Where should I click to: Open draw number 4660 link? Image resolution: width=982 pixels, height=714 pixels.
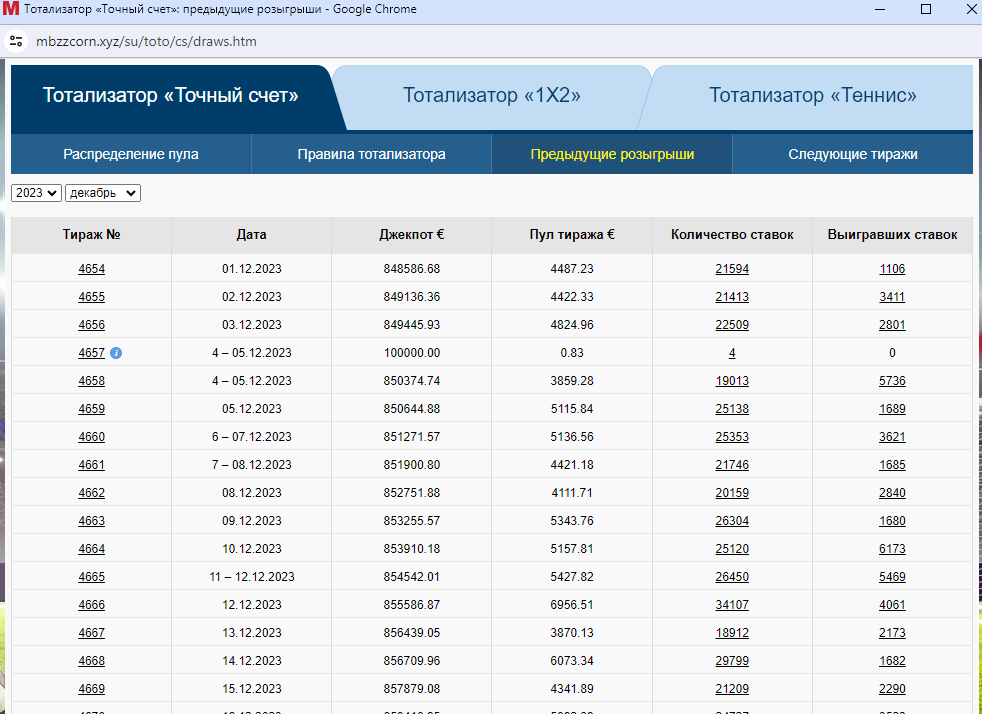91,437
